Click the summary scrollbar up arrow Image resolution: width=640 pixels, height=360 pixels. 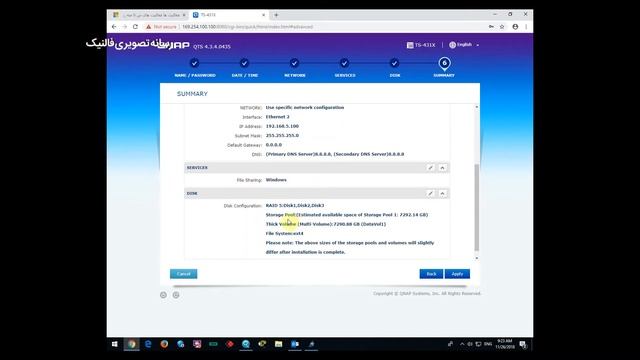(476, 107)
